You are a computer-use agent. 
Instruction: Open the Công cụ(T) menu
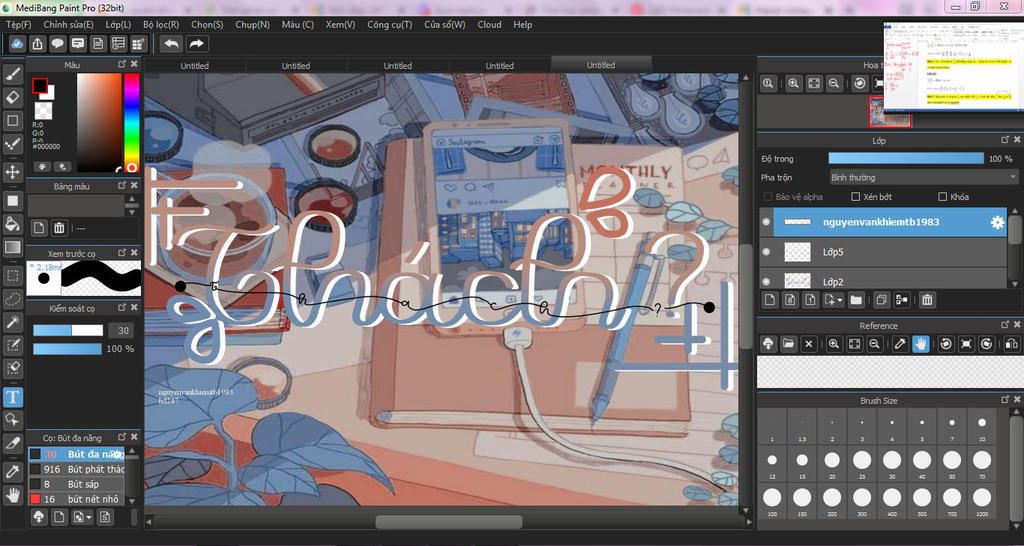pos(389,24)
